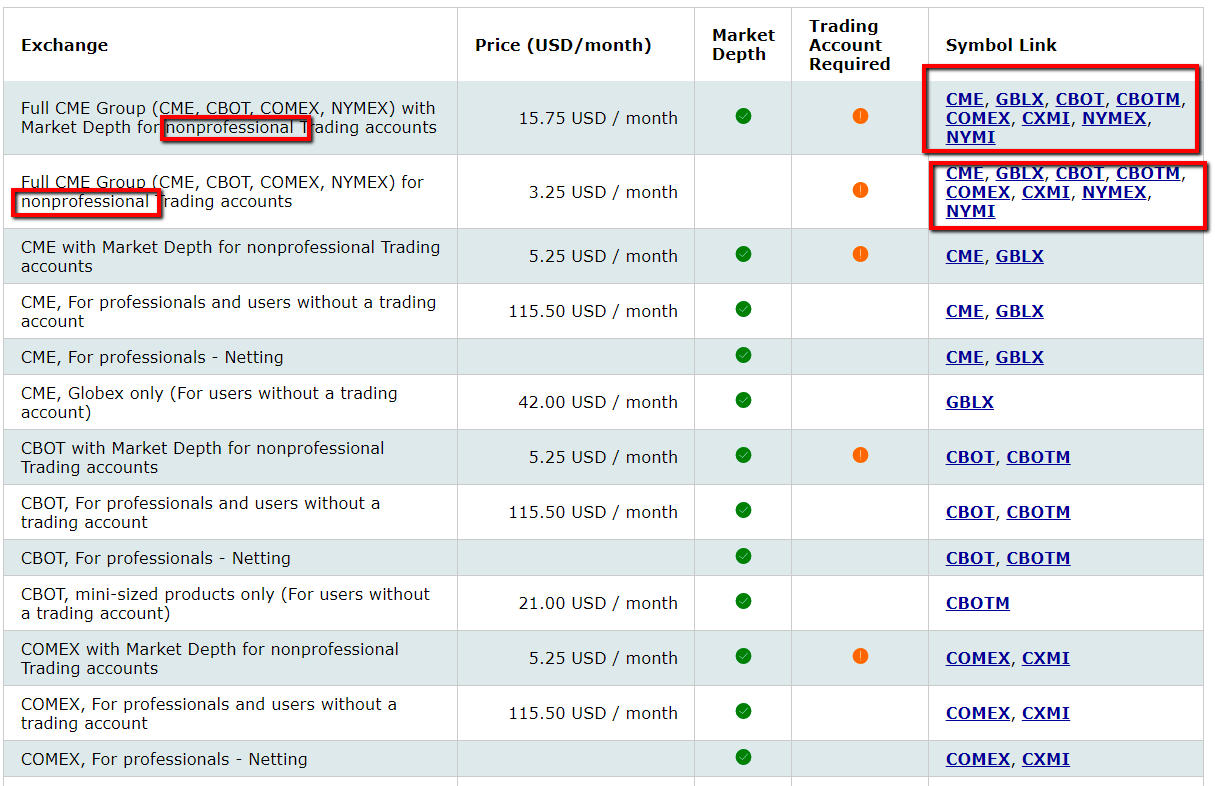Open GBLX link in the 3.25 USD row
The height and width of the screenshot is (786, 1215).
point(1019,173)
